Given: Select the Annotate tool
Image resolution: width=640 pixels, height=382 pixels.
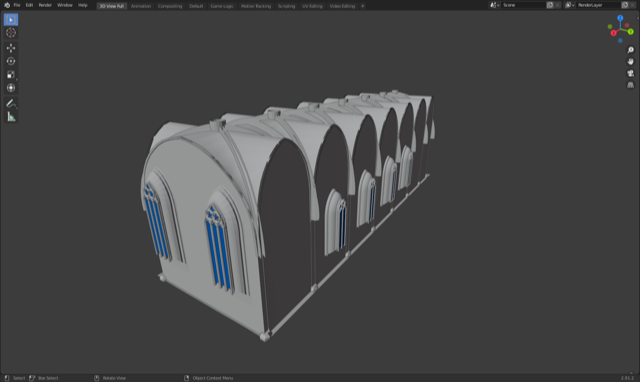Looking at the screenshot, I should pos(11,104).
